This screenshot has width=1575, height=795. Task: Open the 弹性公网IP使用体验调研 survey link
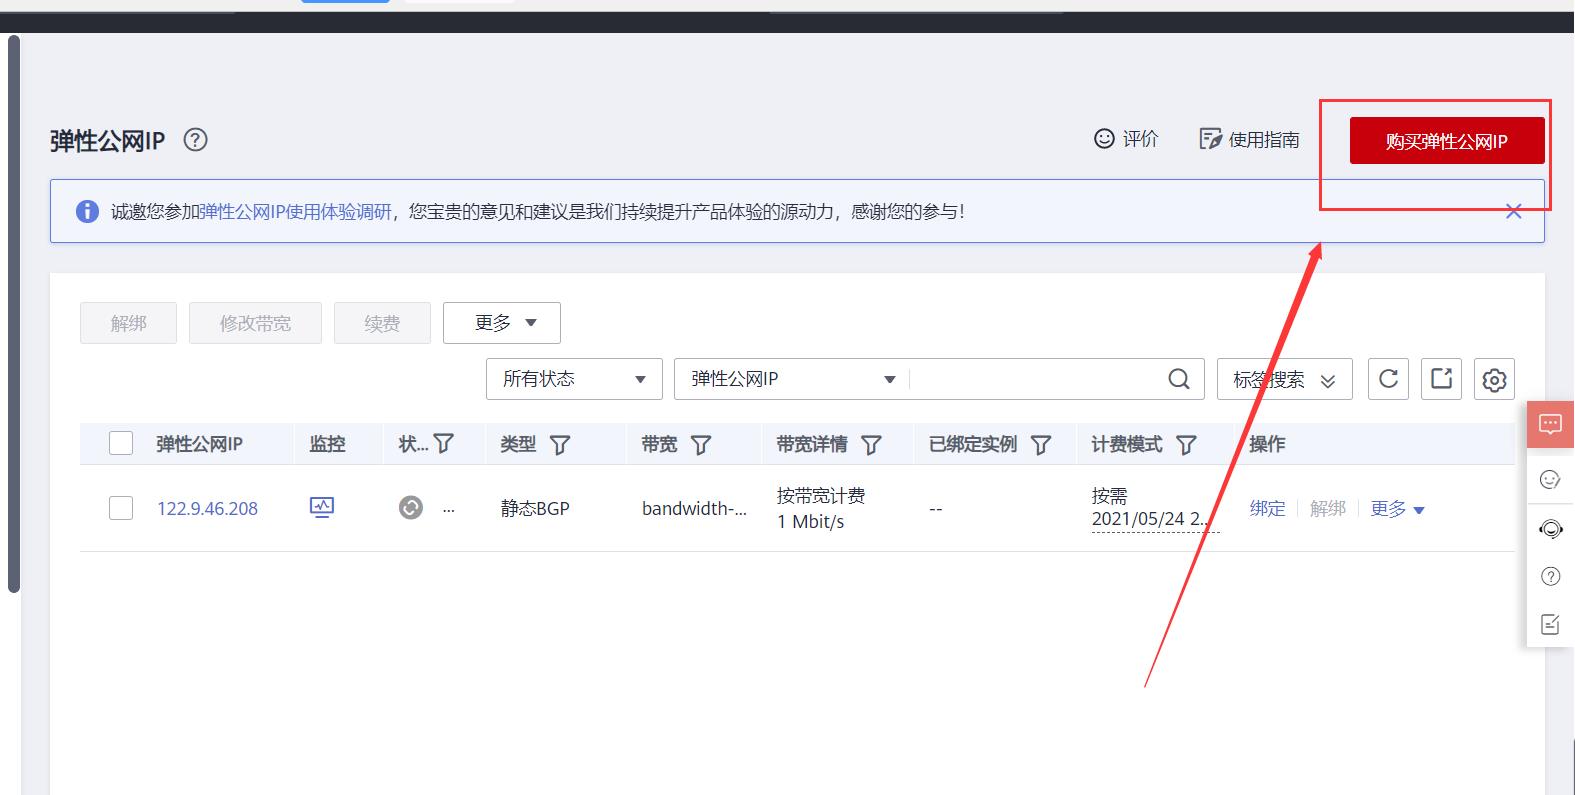pyautogui.click(x=296, y=212)
